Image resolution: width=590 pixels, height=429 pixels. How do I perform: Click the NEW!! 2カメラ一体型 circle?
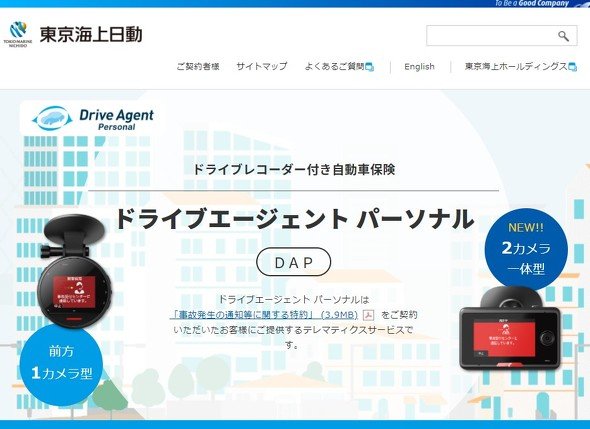coord(526,249)
